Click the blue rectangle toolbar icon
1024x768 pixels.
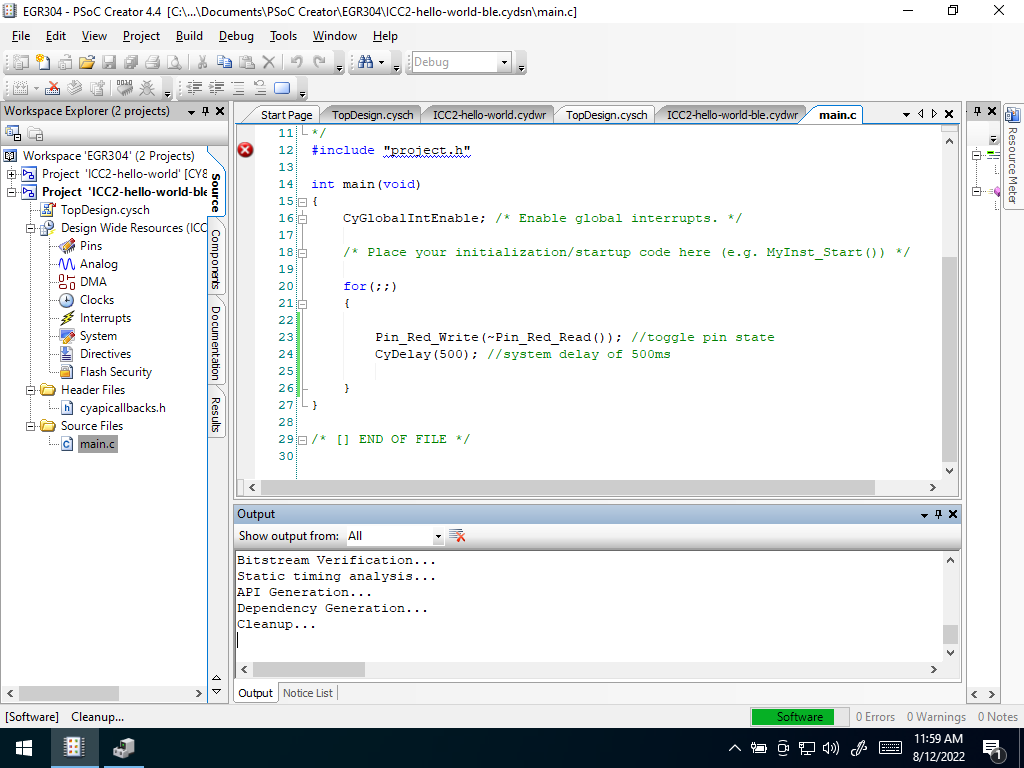(282, 88)
